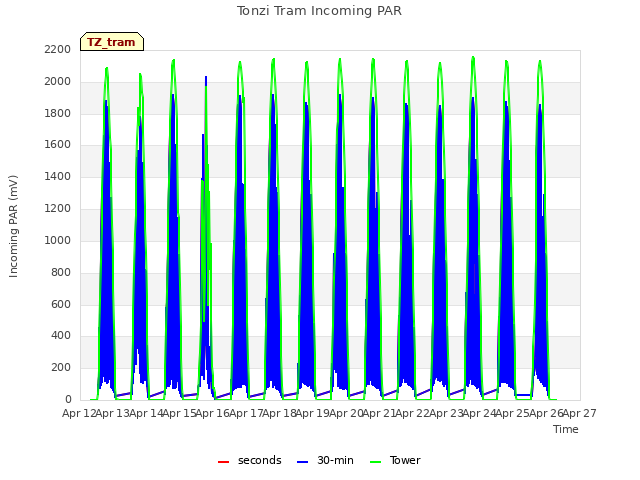The image size is (640, 480).
Task: Click the 200 y-axis tick label
Action: [61, 367]
